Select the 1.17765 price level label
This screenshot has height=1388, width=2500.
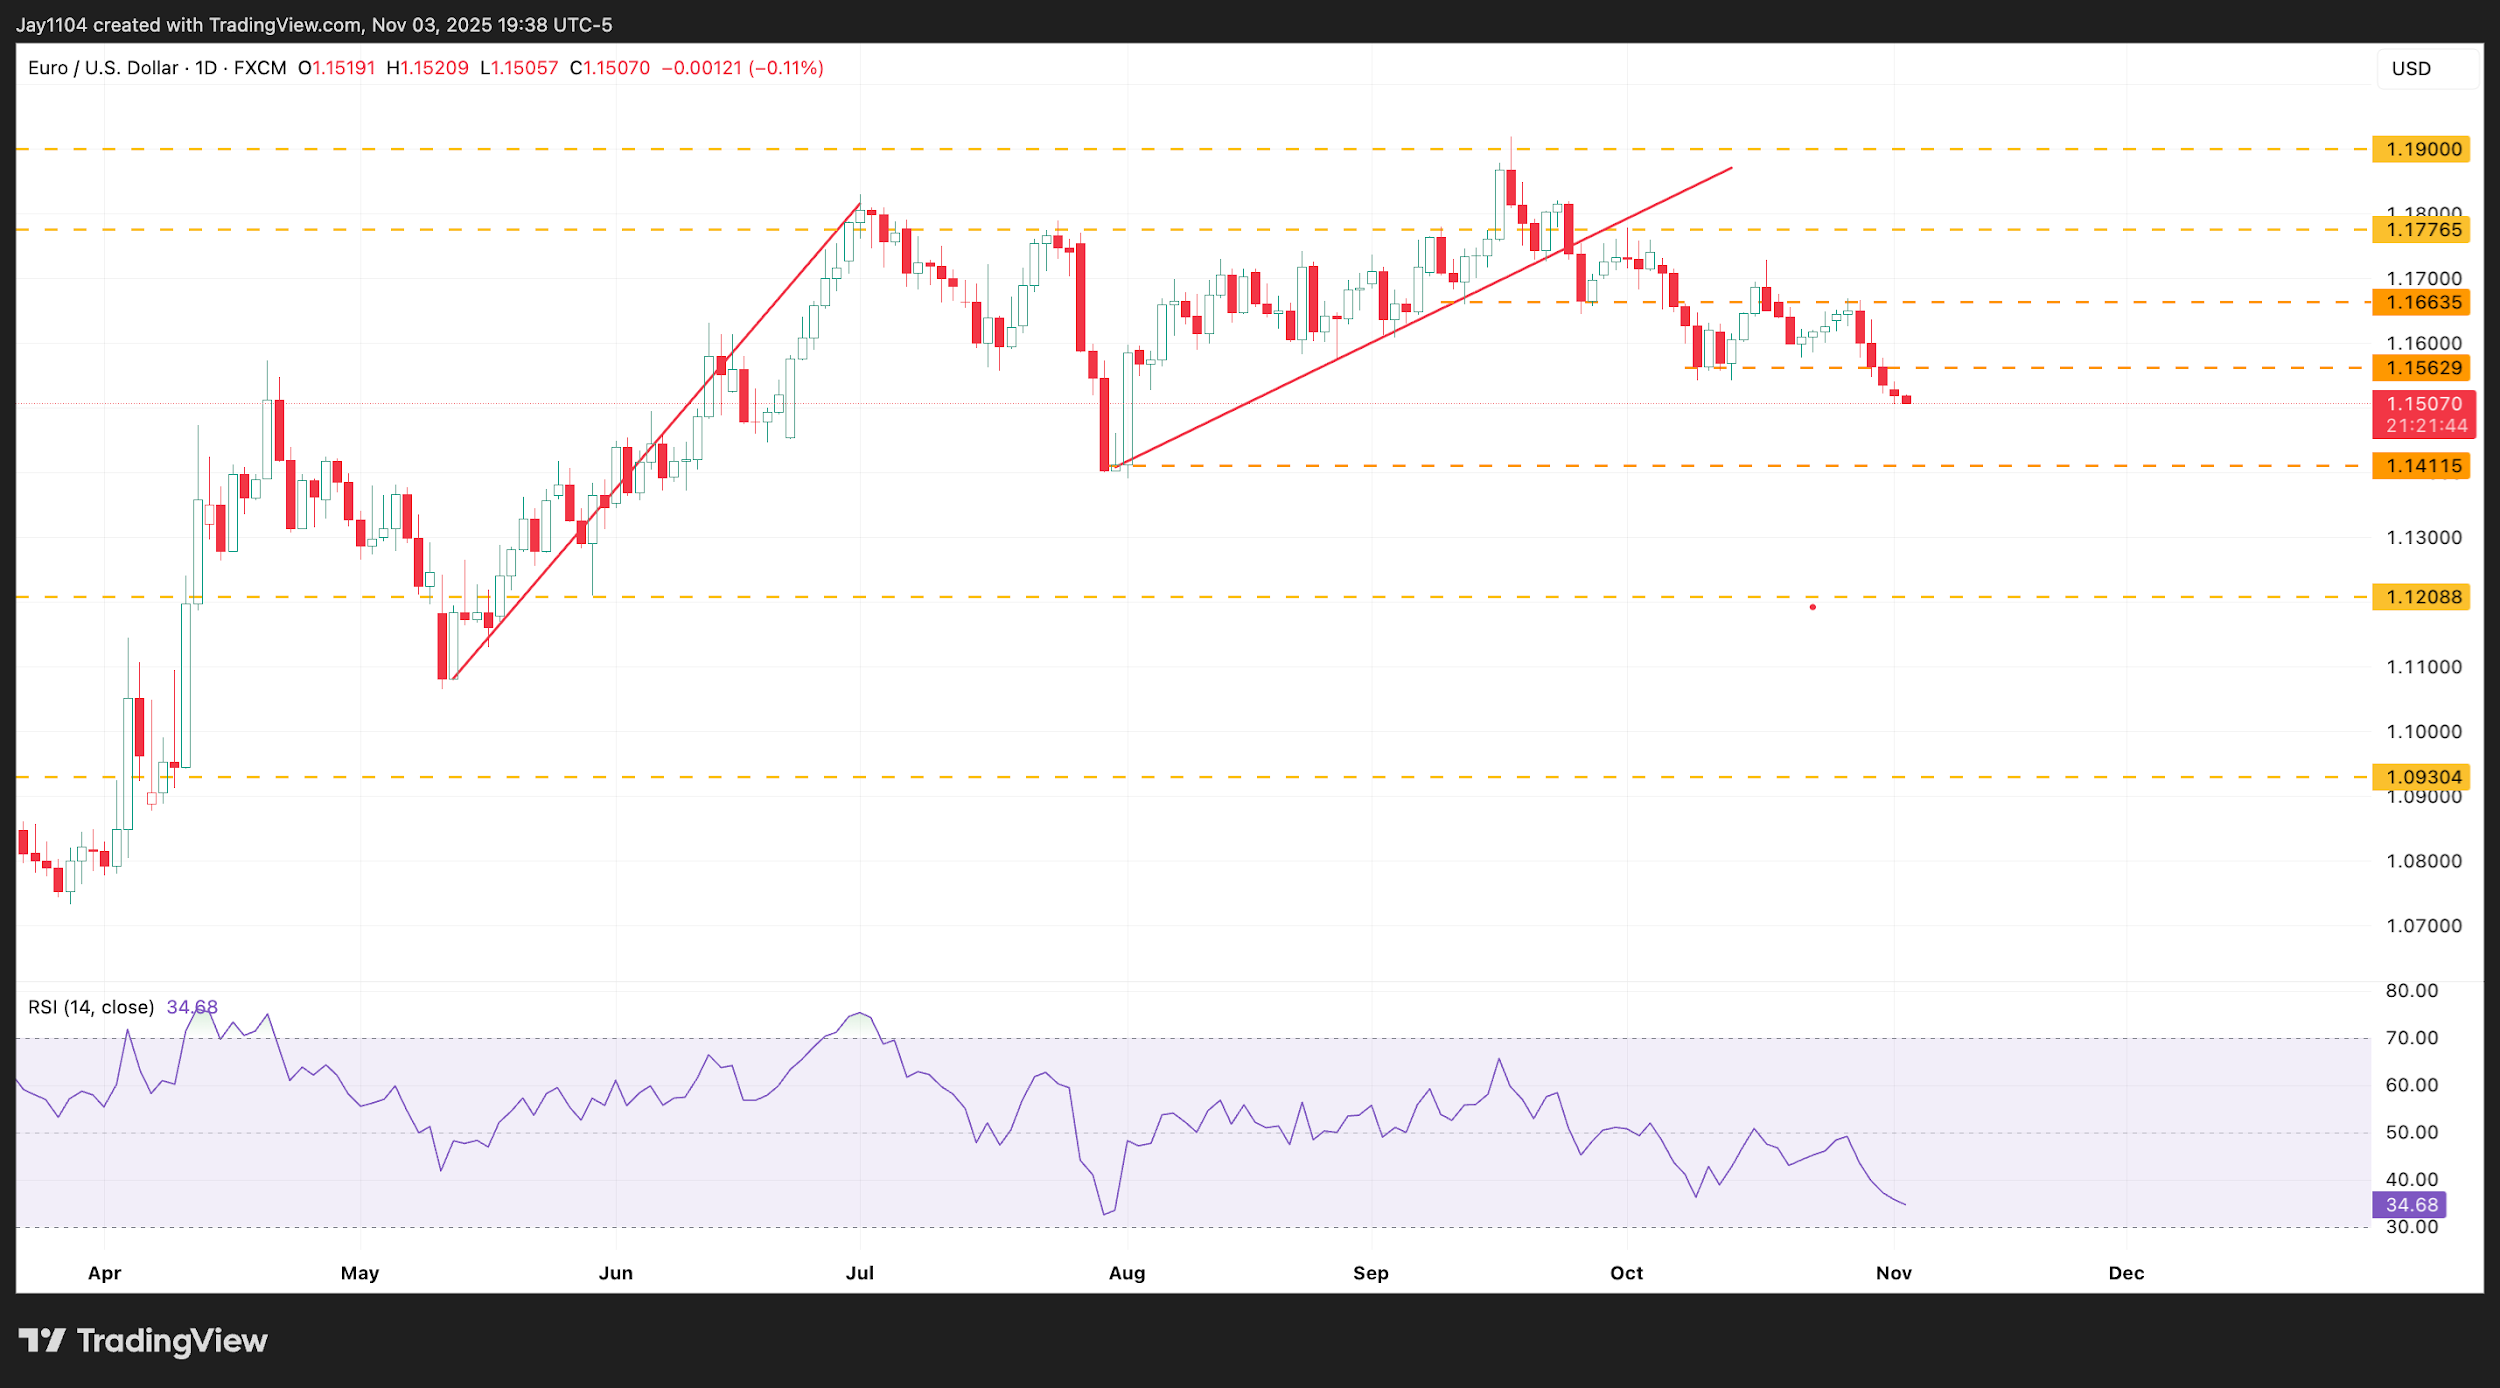pos(2423,230)
